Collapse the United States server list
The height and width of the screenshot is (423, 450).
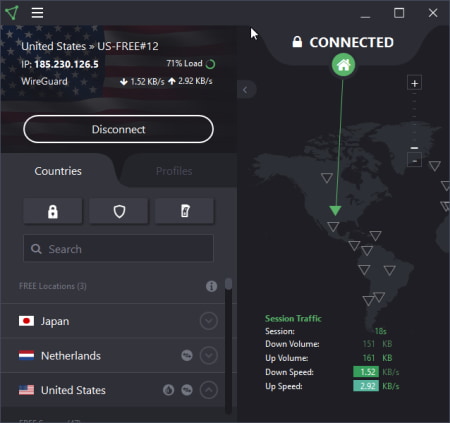pyautogui.click(x=209, y=390)
